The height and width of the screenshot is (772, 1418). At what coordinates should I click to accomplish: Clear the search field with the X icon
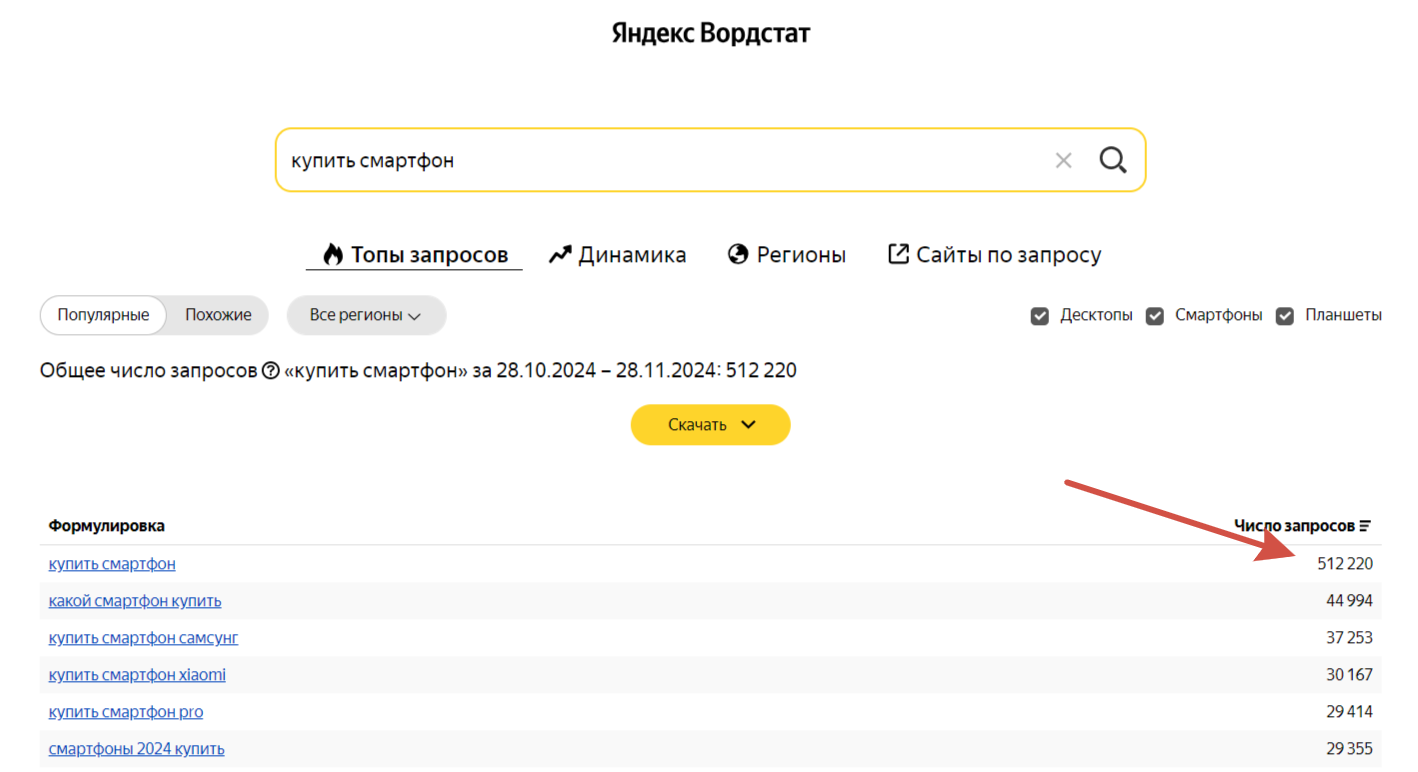[1063, 160]
